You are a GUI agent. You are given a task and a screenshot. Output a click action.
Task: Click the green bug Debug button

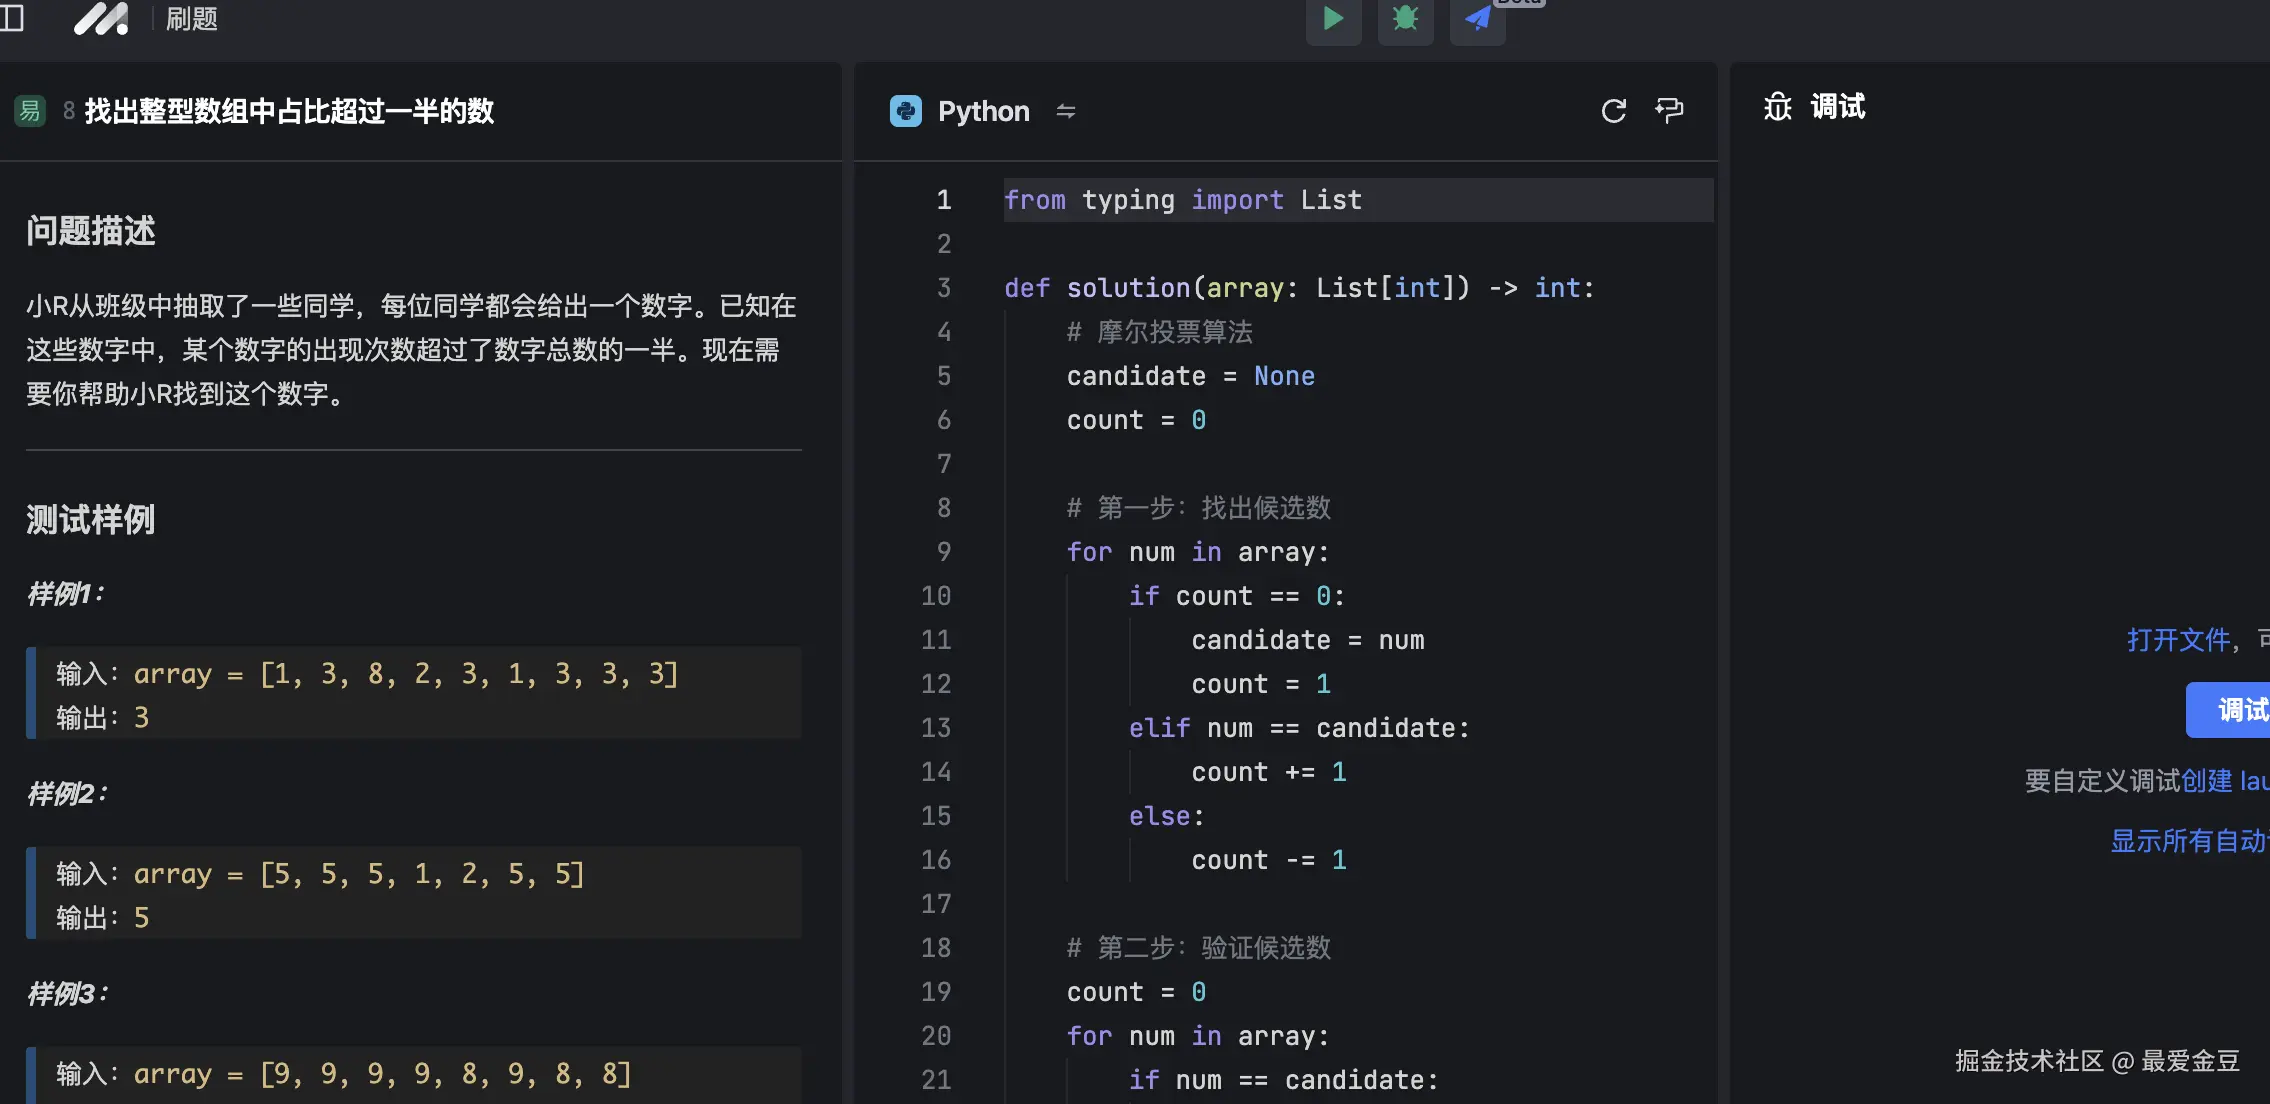point(1405,19)
